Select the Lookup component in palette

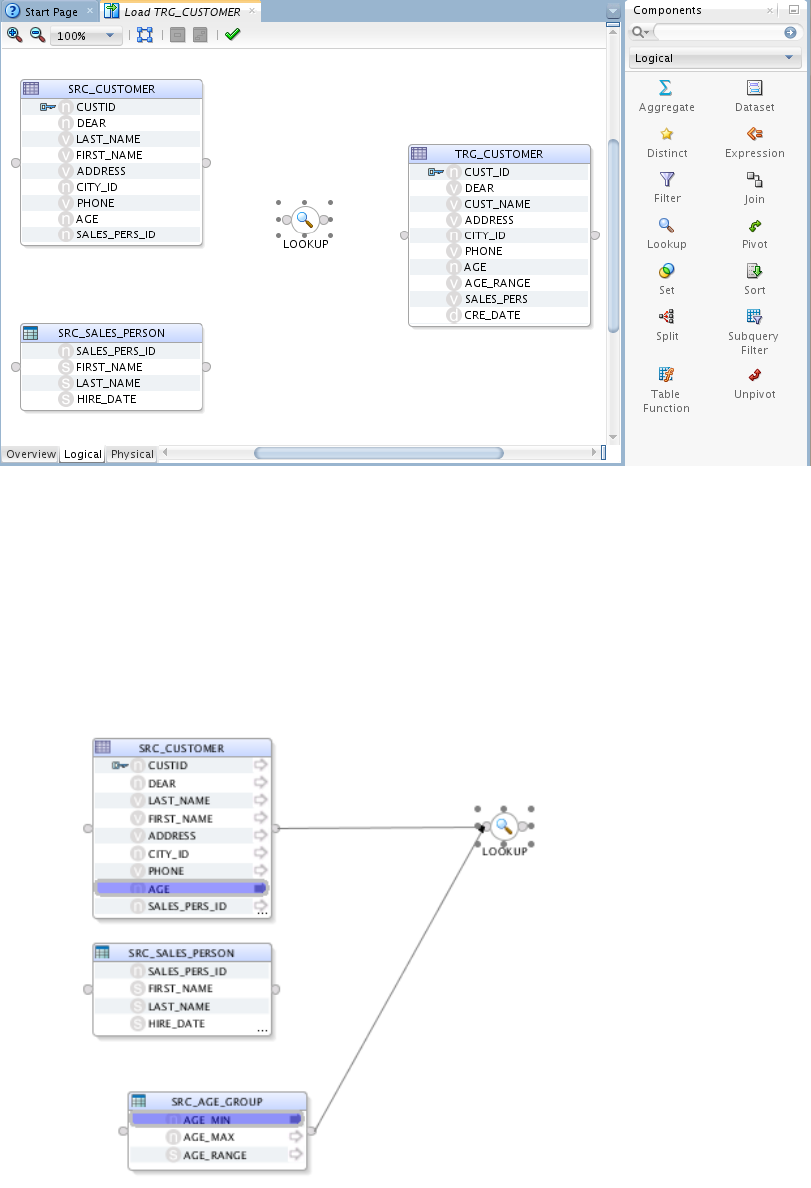pos(666,234)
